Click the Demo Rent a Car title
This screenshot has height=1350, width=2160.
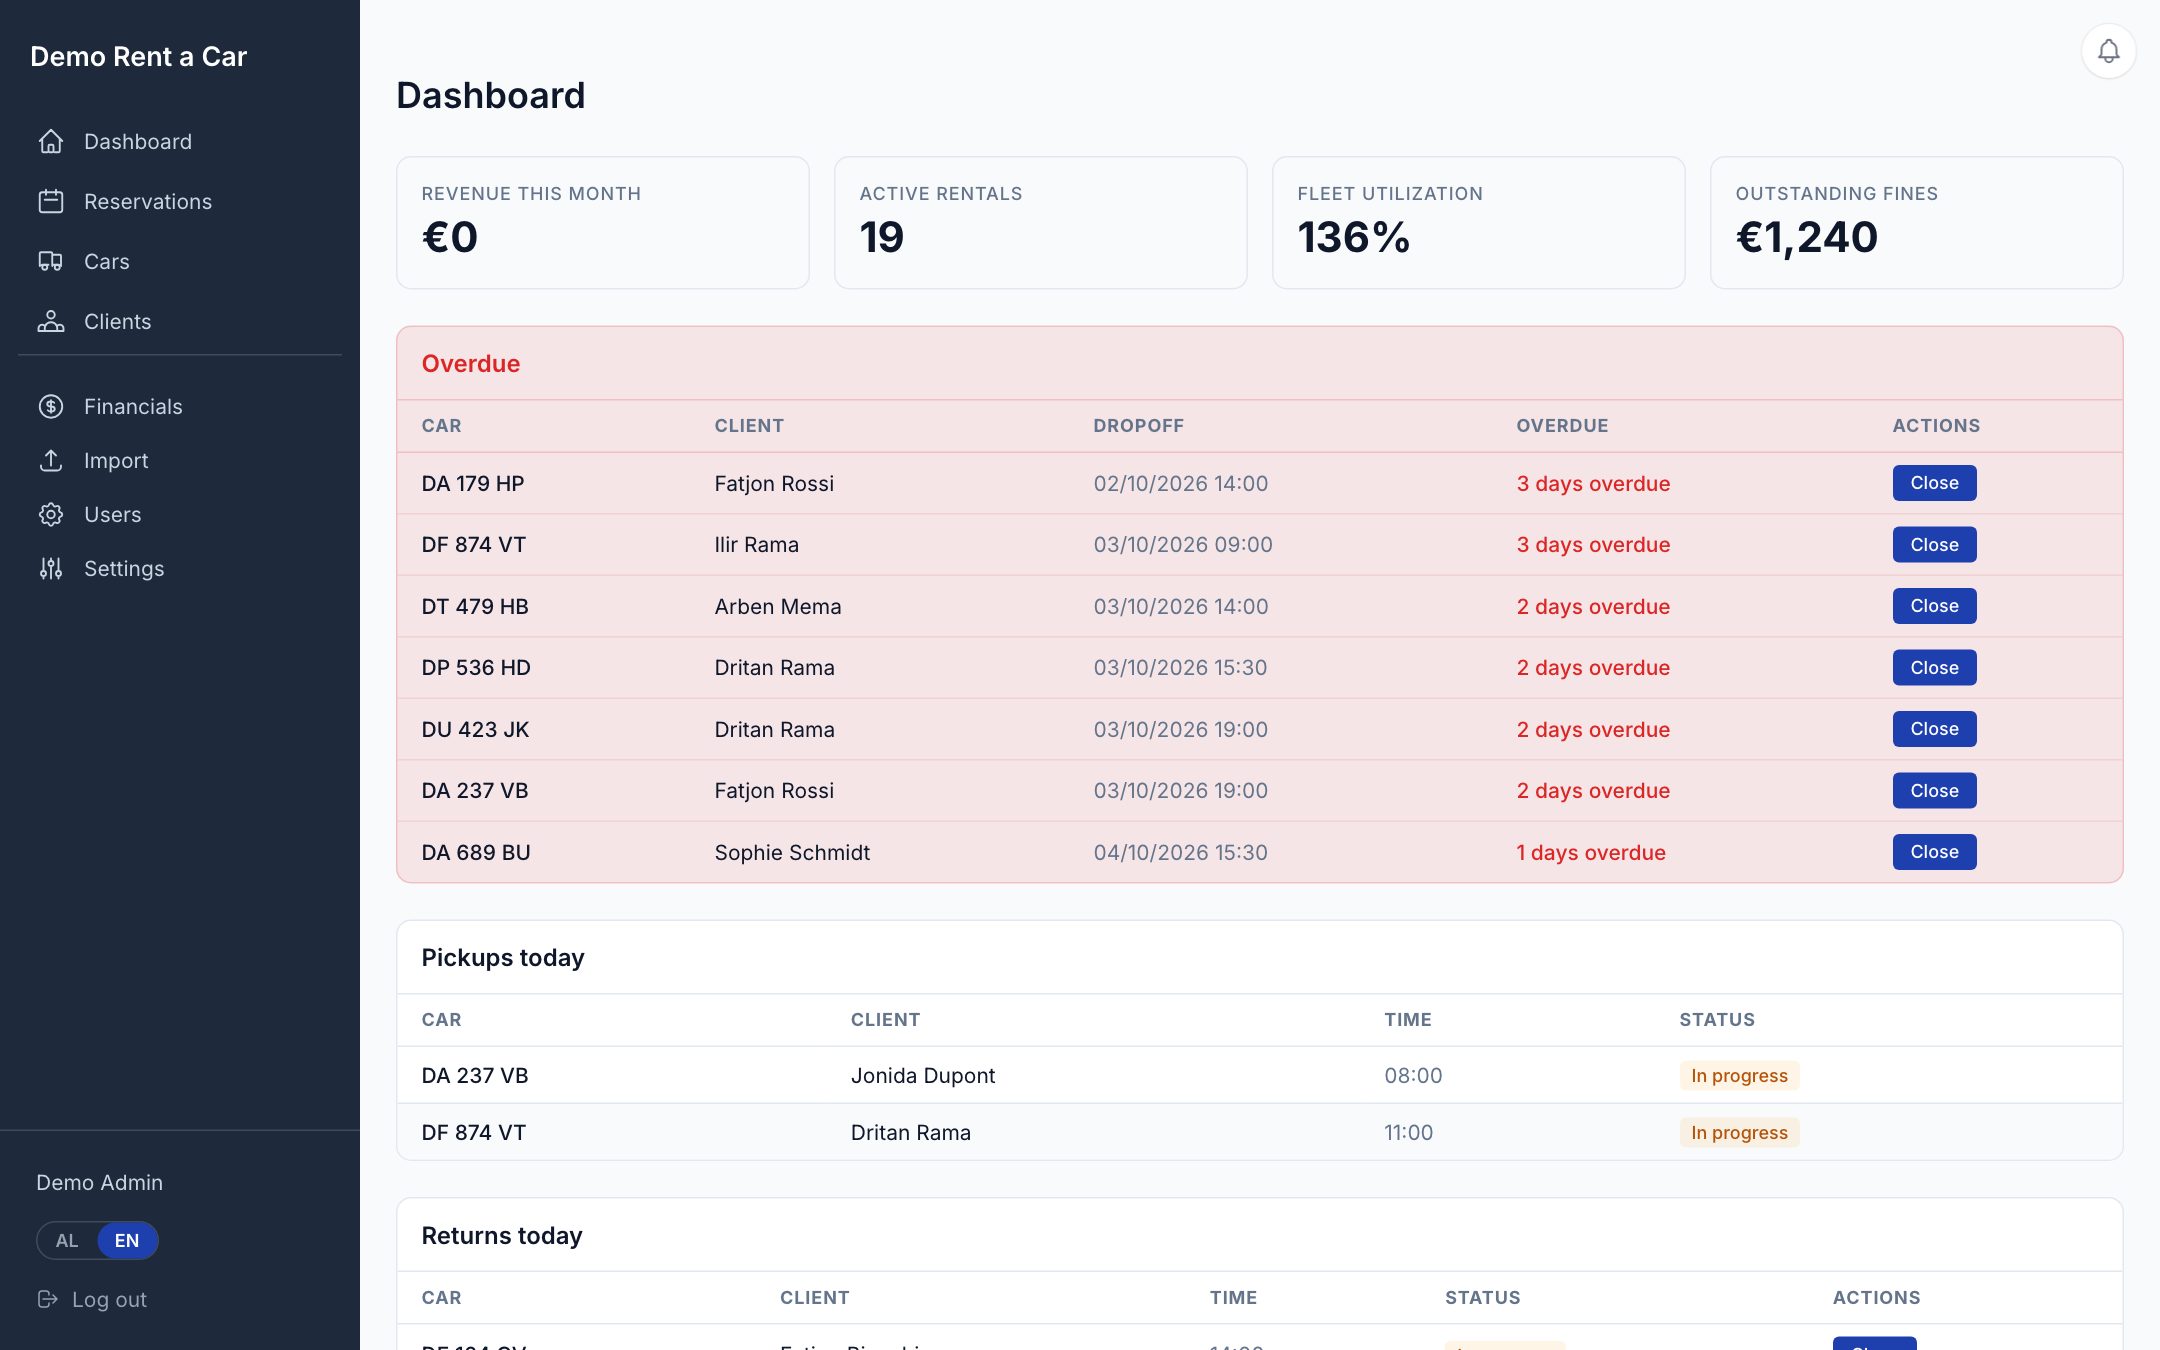click(x=138, y=56)
